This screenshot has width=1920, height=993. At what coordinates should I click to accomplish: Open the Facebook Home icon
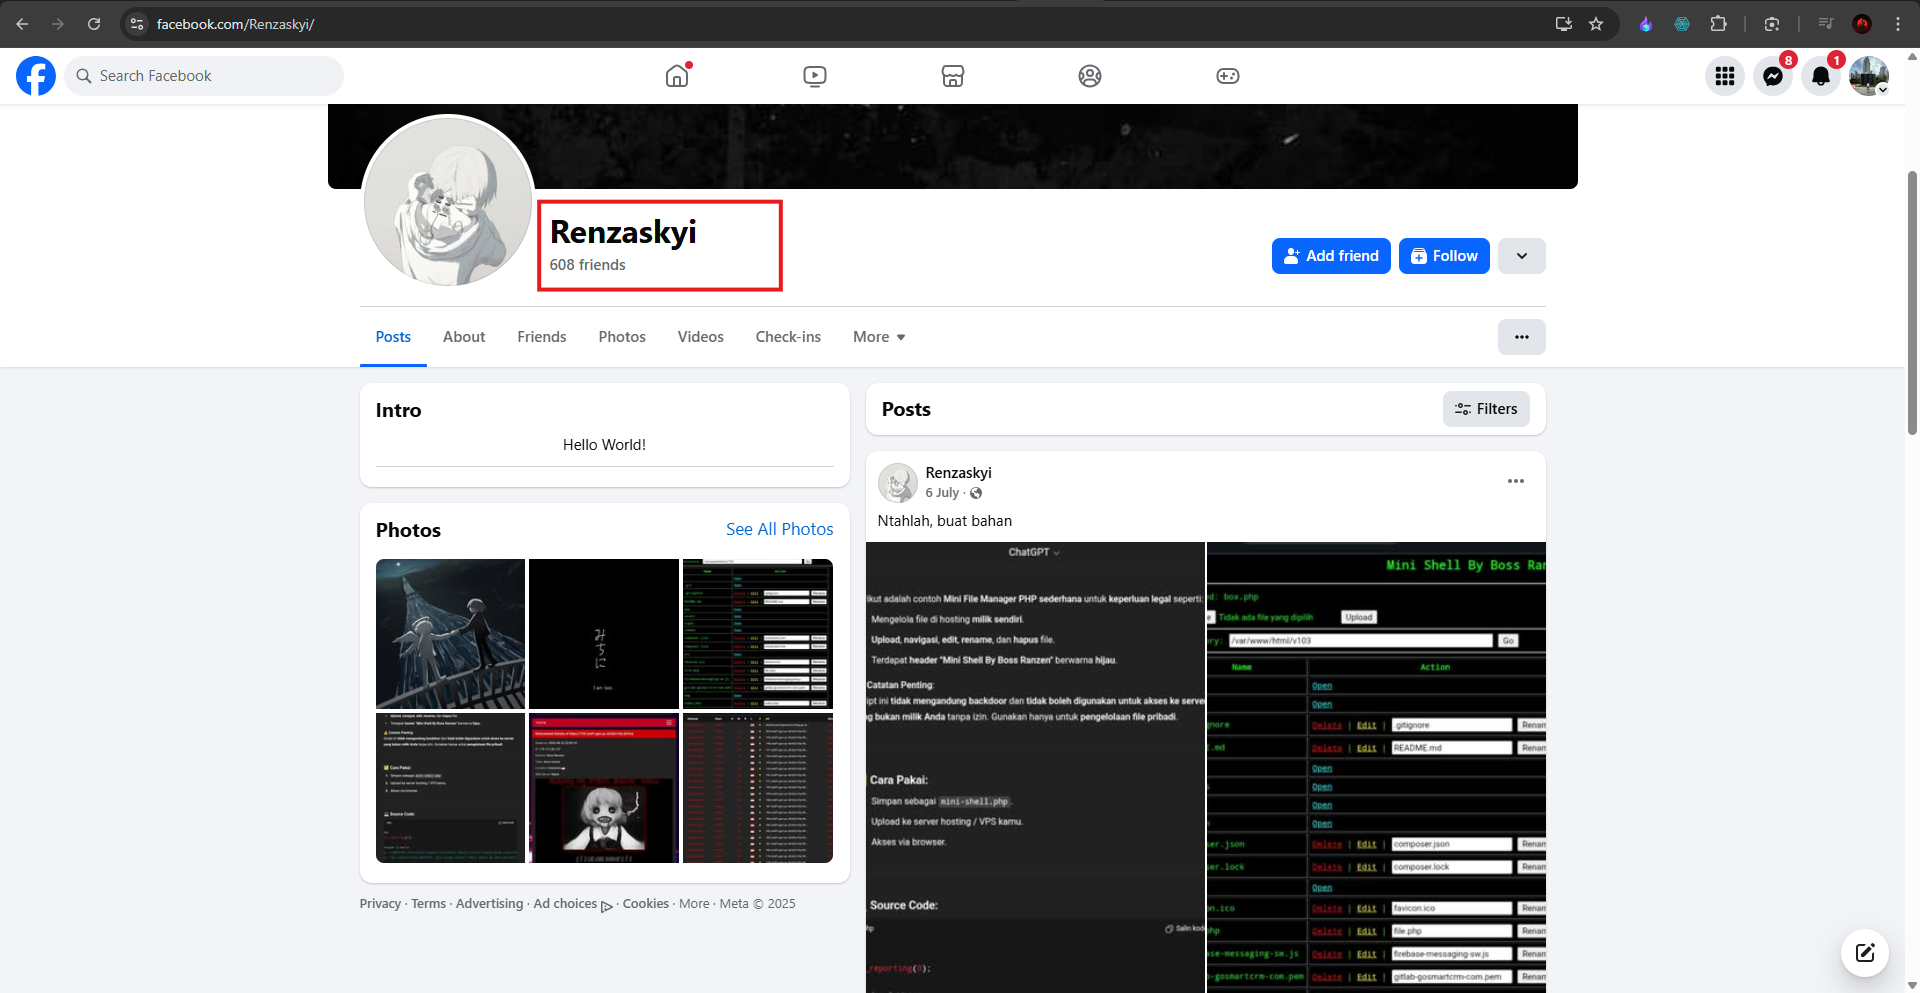[678, 76]
